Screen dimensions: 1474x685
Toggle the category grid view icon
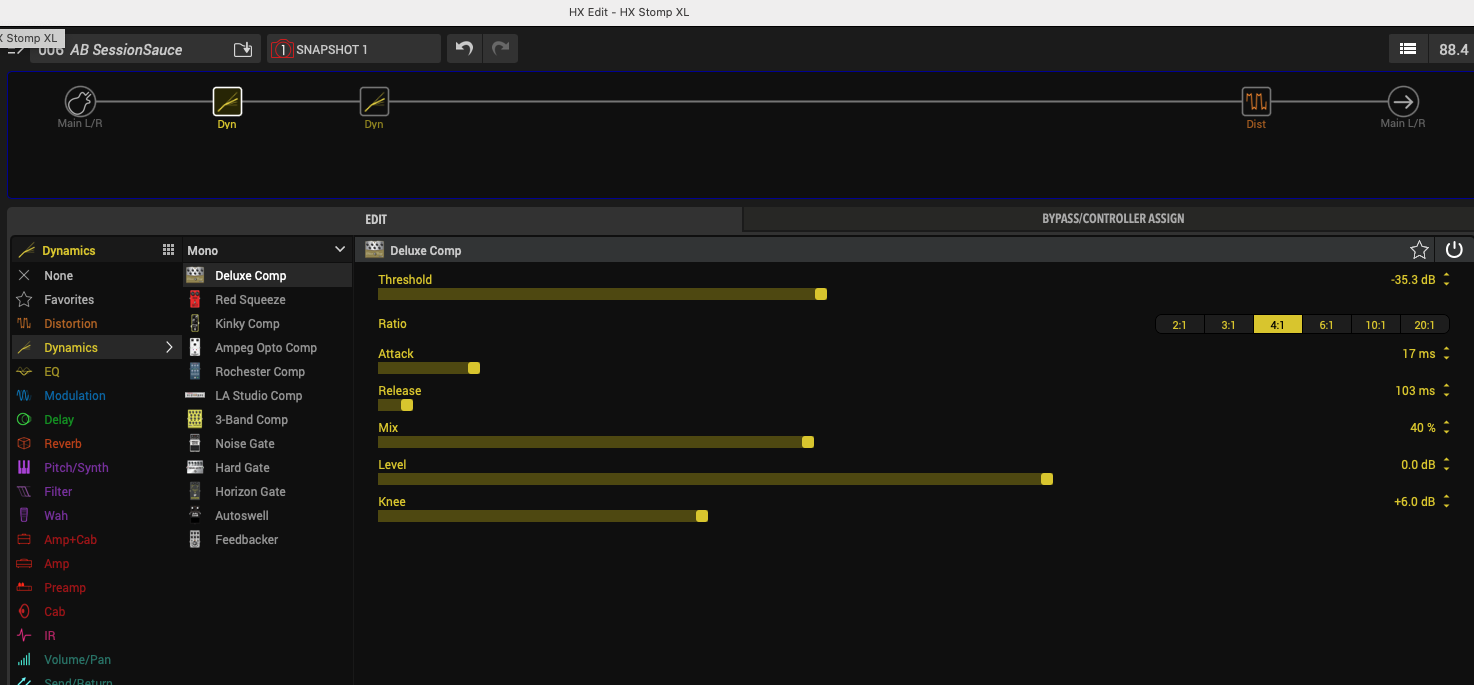[x=168, y=250]
